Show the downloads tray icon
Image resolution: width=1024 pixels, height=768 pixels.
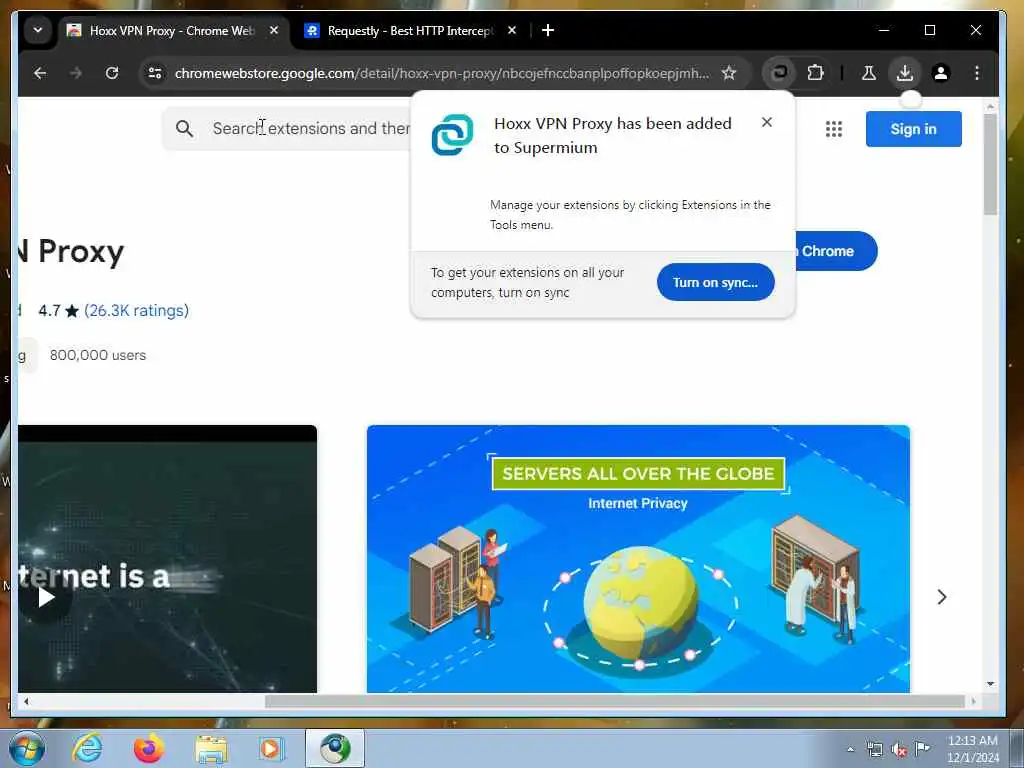tap(904, 73)
